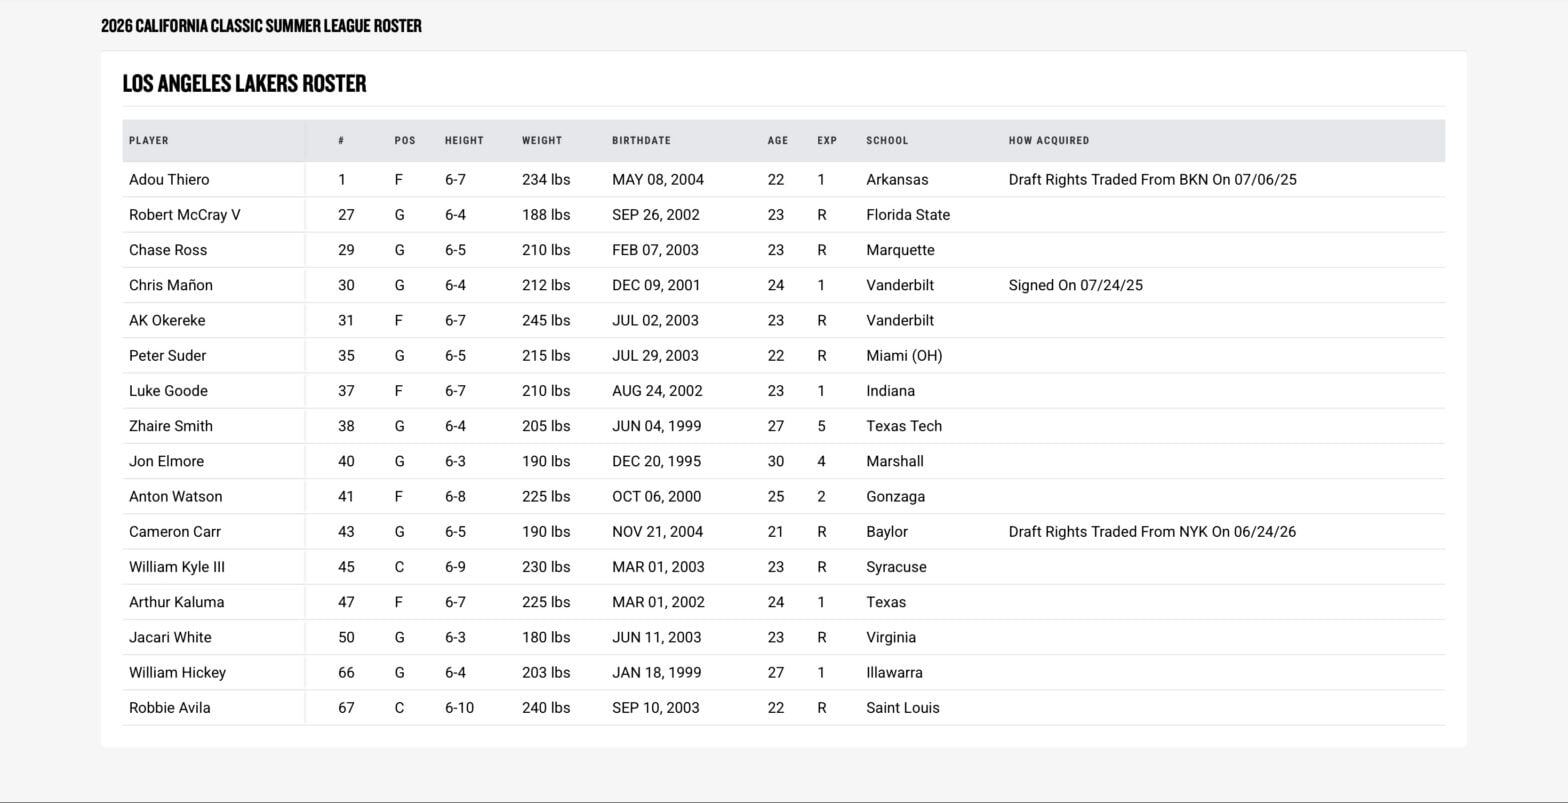Click Zhaire Smith player name
Screen dimensions: 1568x803
click(171, 426)
